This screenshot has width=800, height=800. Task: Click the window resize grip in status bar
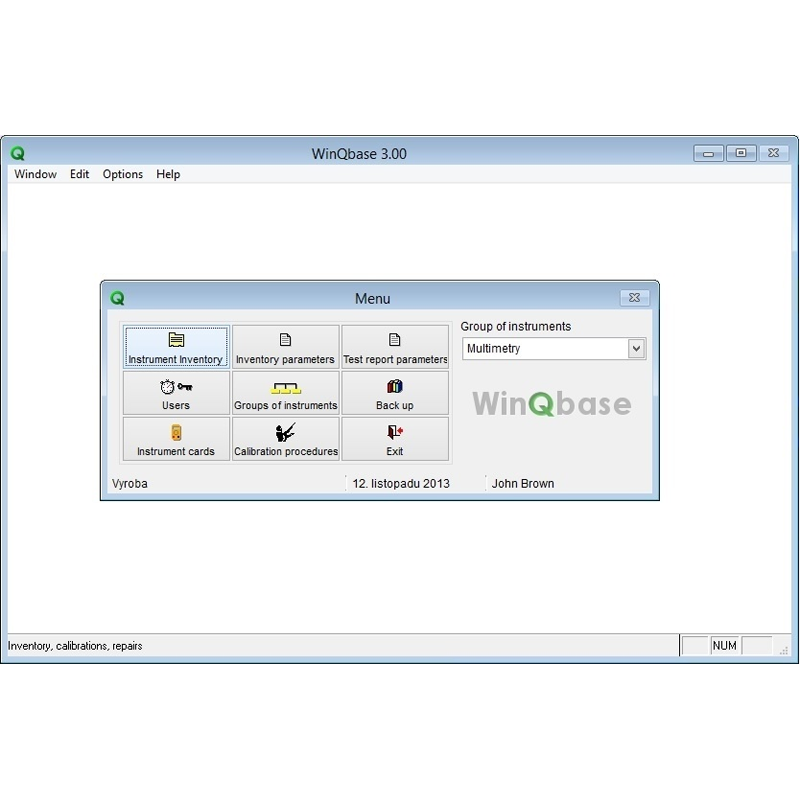[x=784, y=649]
